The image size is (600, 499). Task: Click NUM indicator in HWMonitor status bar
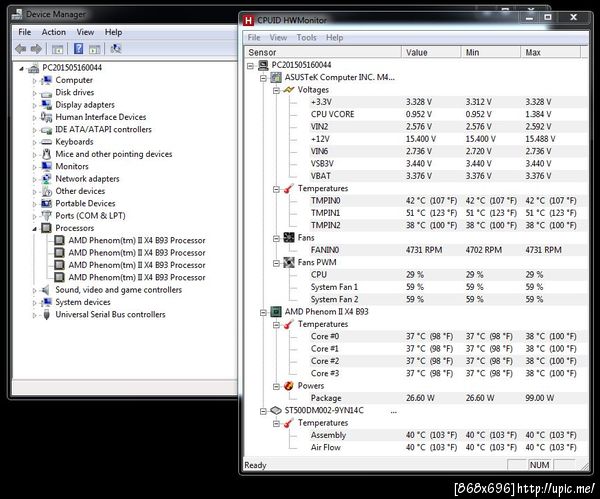539,465
